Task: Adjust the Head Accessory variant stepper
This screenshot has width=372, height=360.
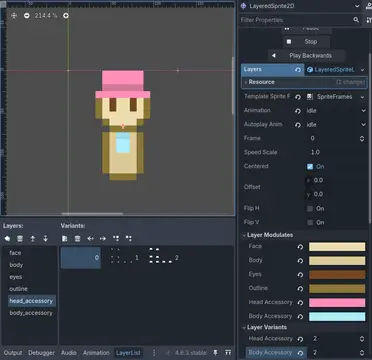Action: coord(362,339)
